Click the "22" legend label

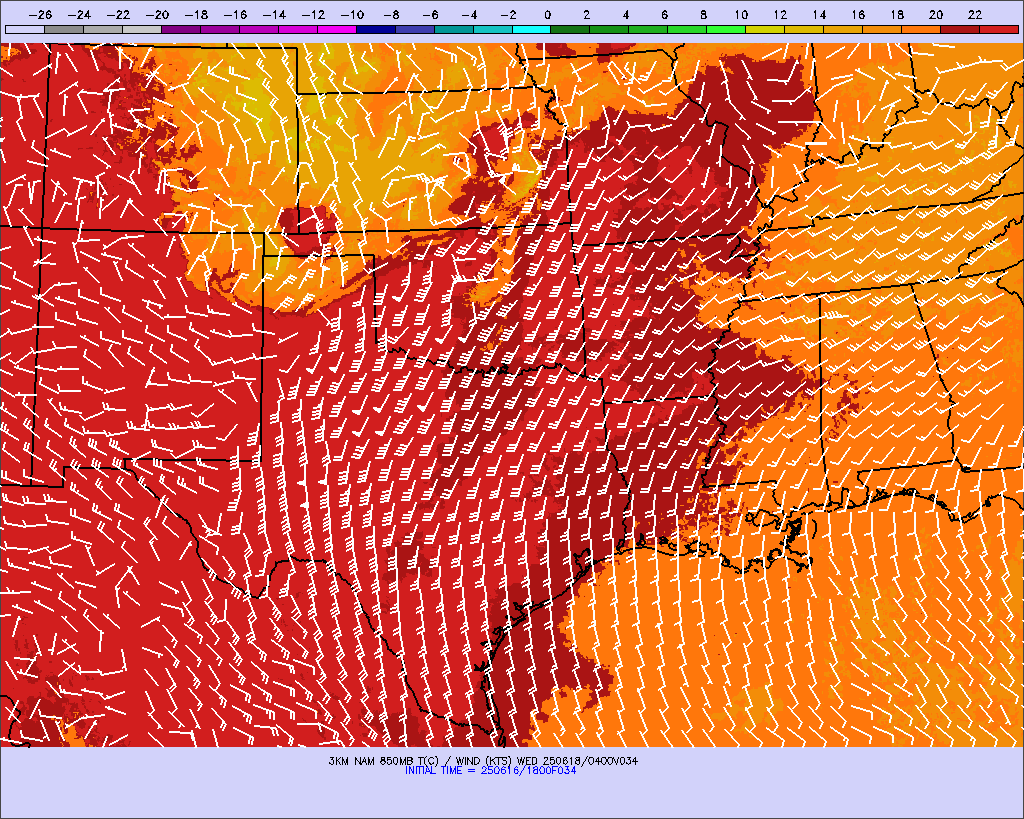point(974,14)
